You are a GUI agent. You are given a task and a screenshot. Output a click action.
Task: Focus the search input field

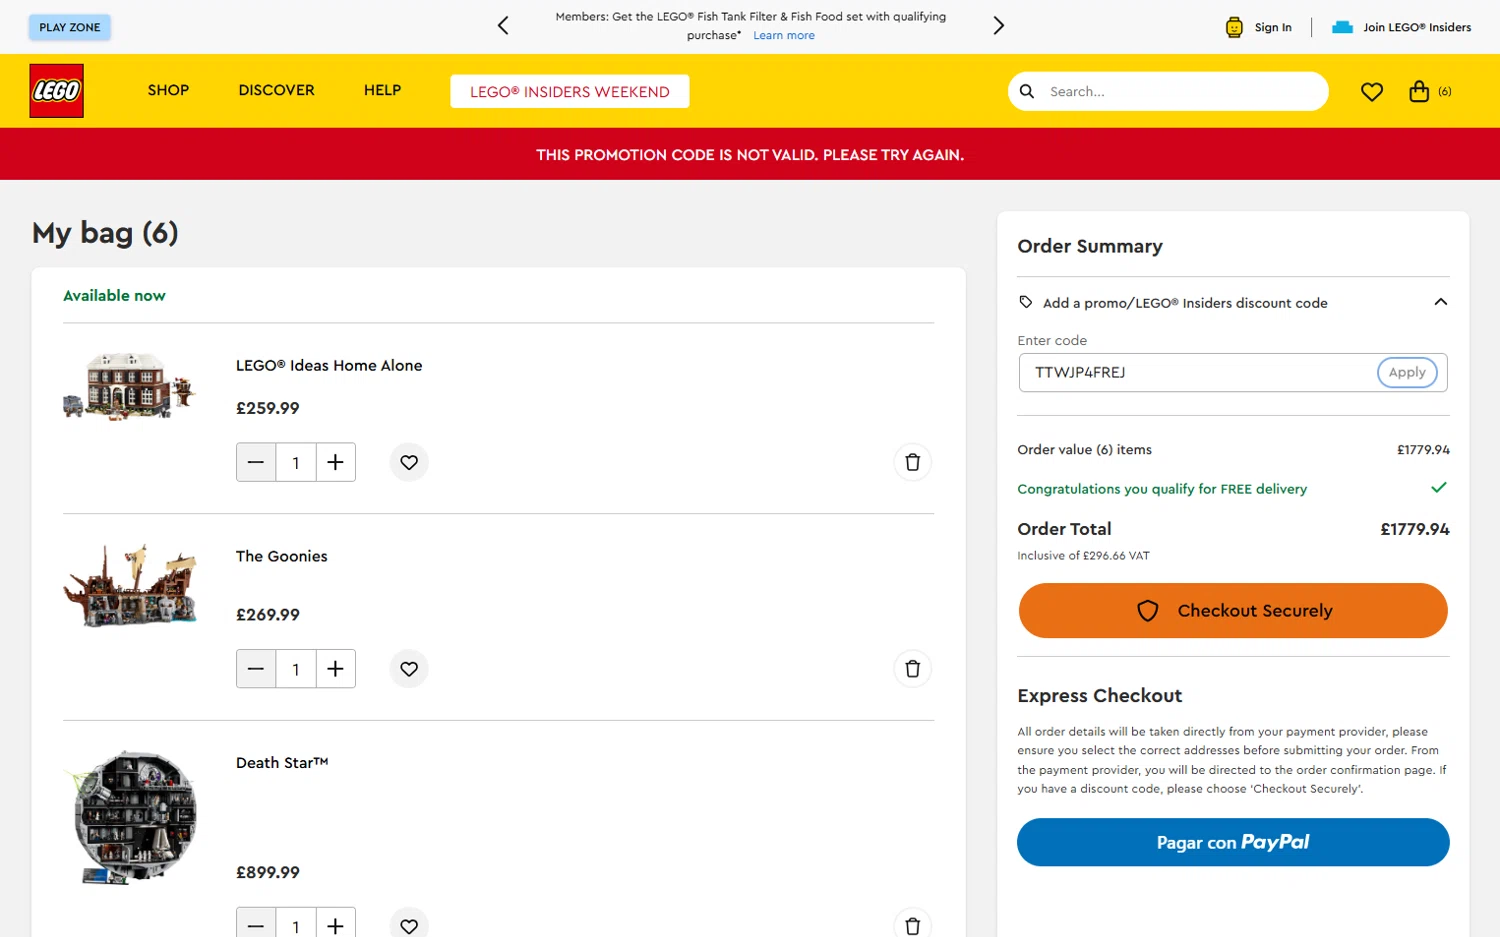[1183, 91]
